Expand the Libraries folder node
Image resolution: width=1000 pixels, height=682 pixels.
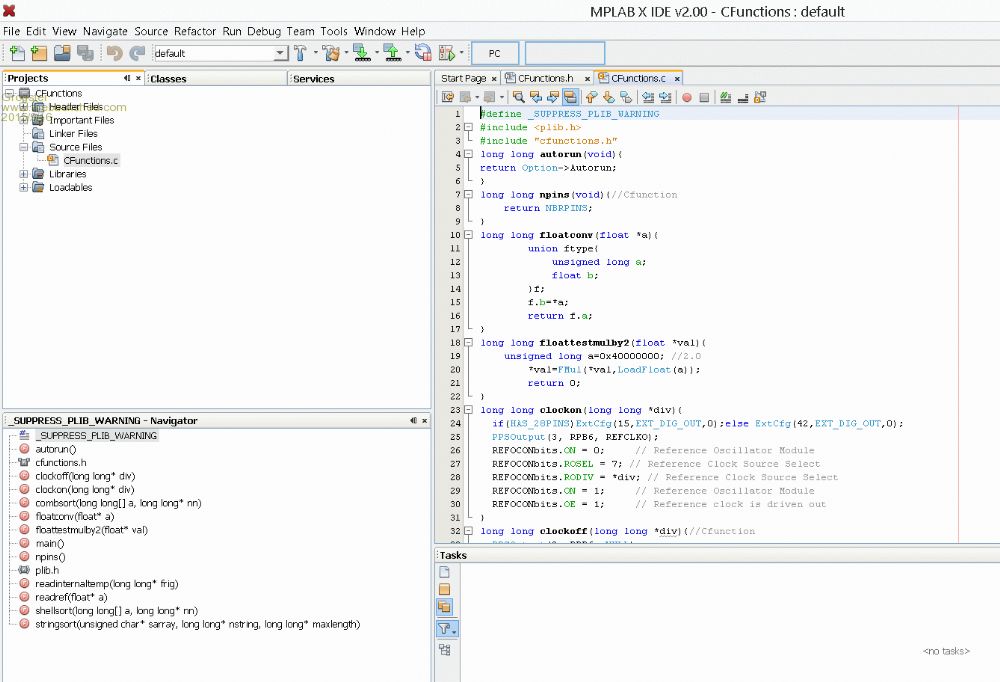pyautogui.click(x=25, y=174)
